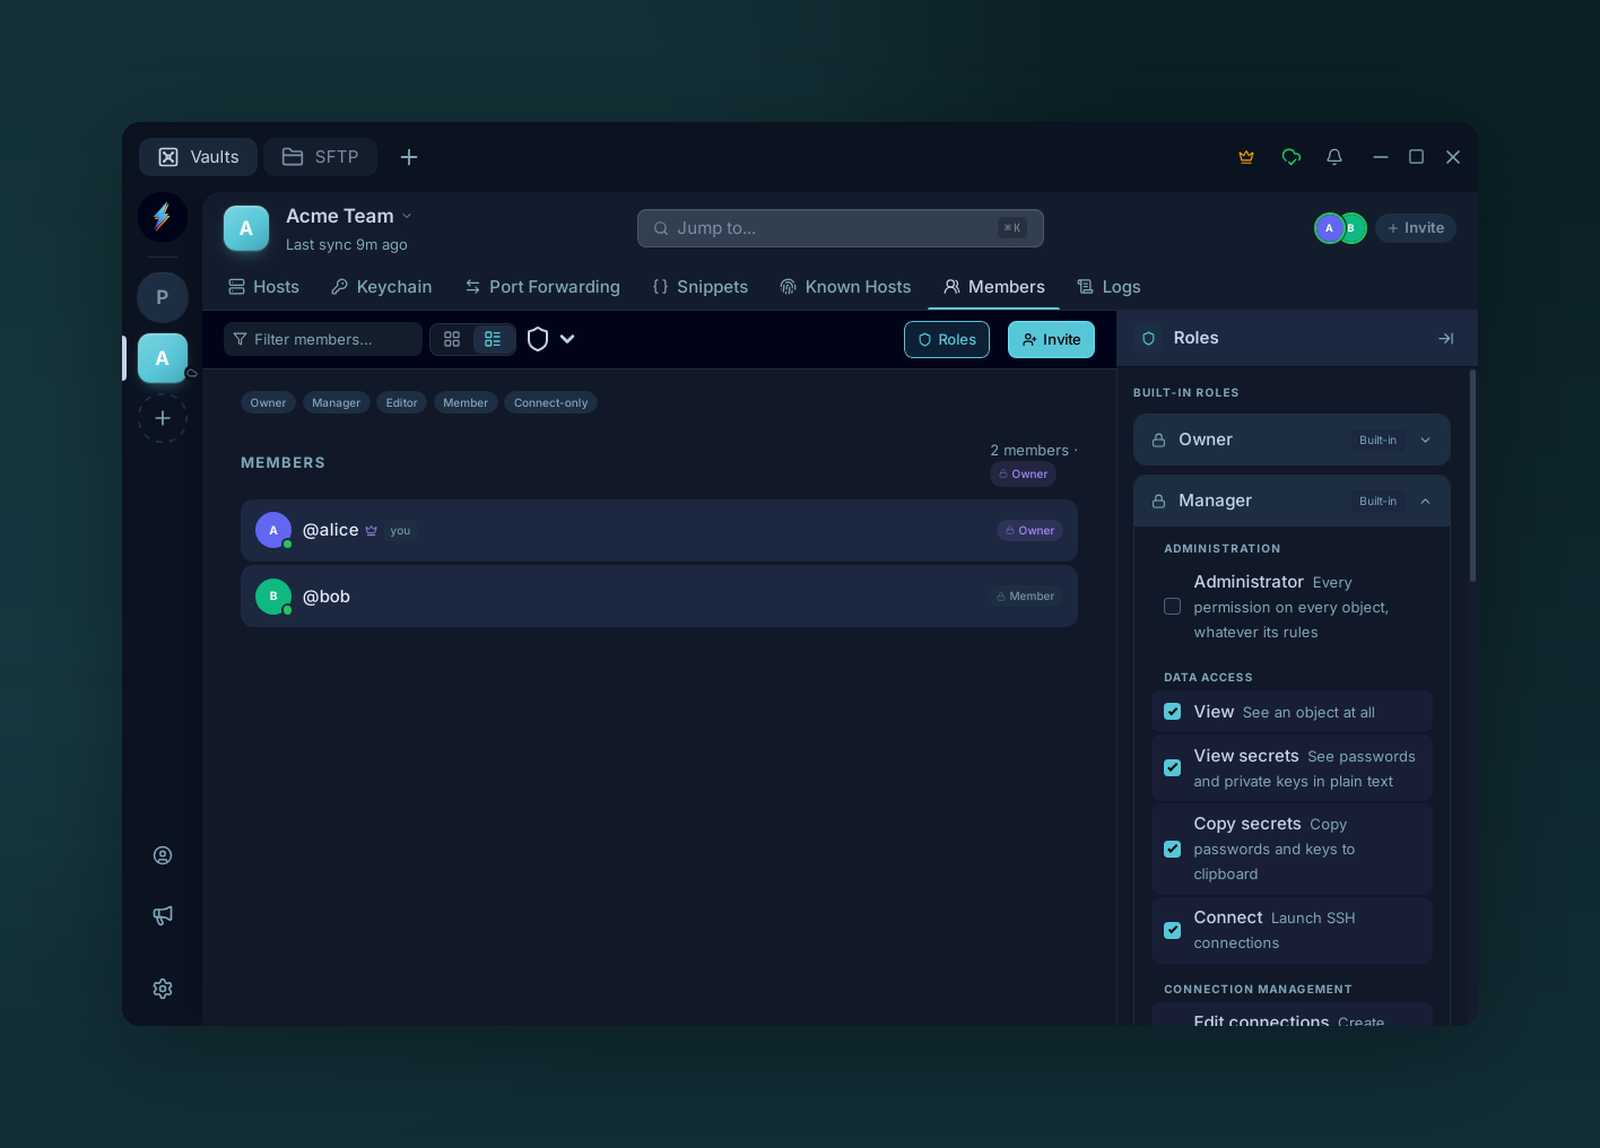Switch to list view of members
This screenshot has width=1600, height=1148.
click(x=493, y=339)
